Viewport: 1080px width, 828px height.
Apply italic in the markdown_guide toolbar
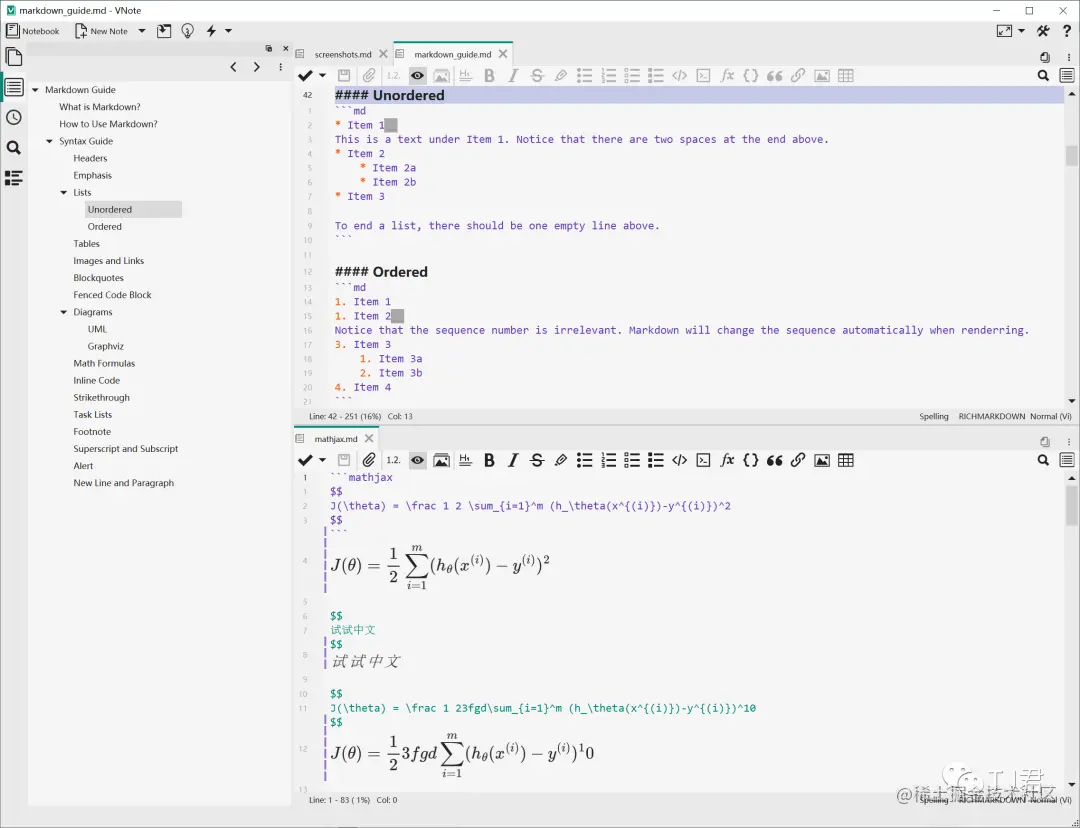point(512,76)
